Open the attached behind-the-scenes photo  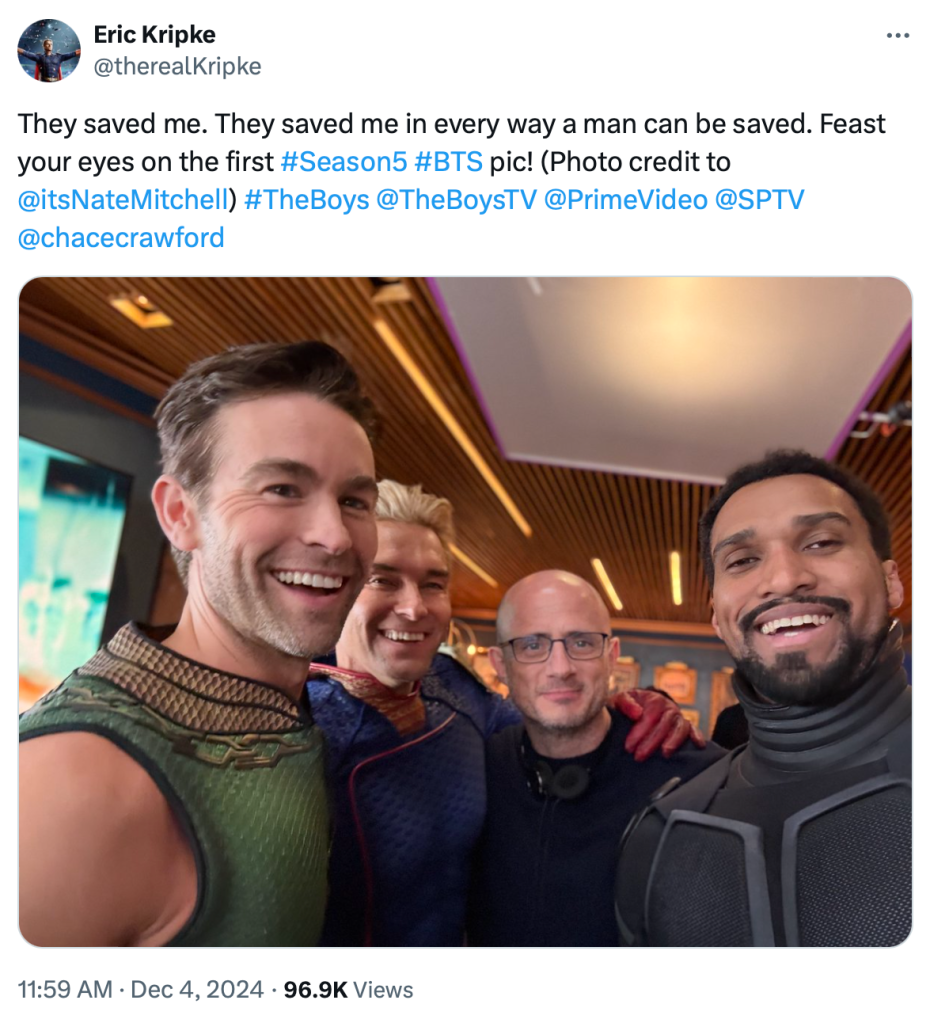pos(465,611)
